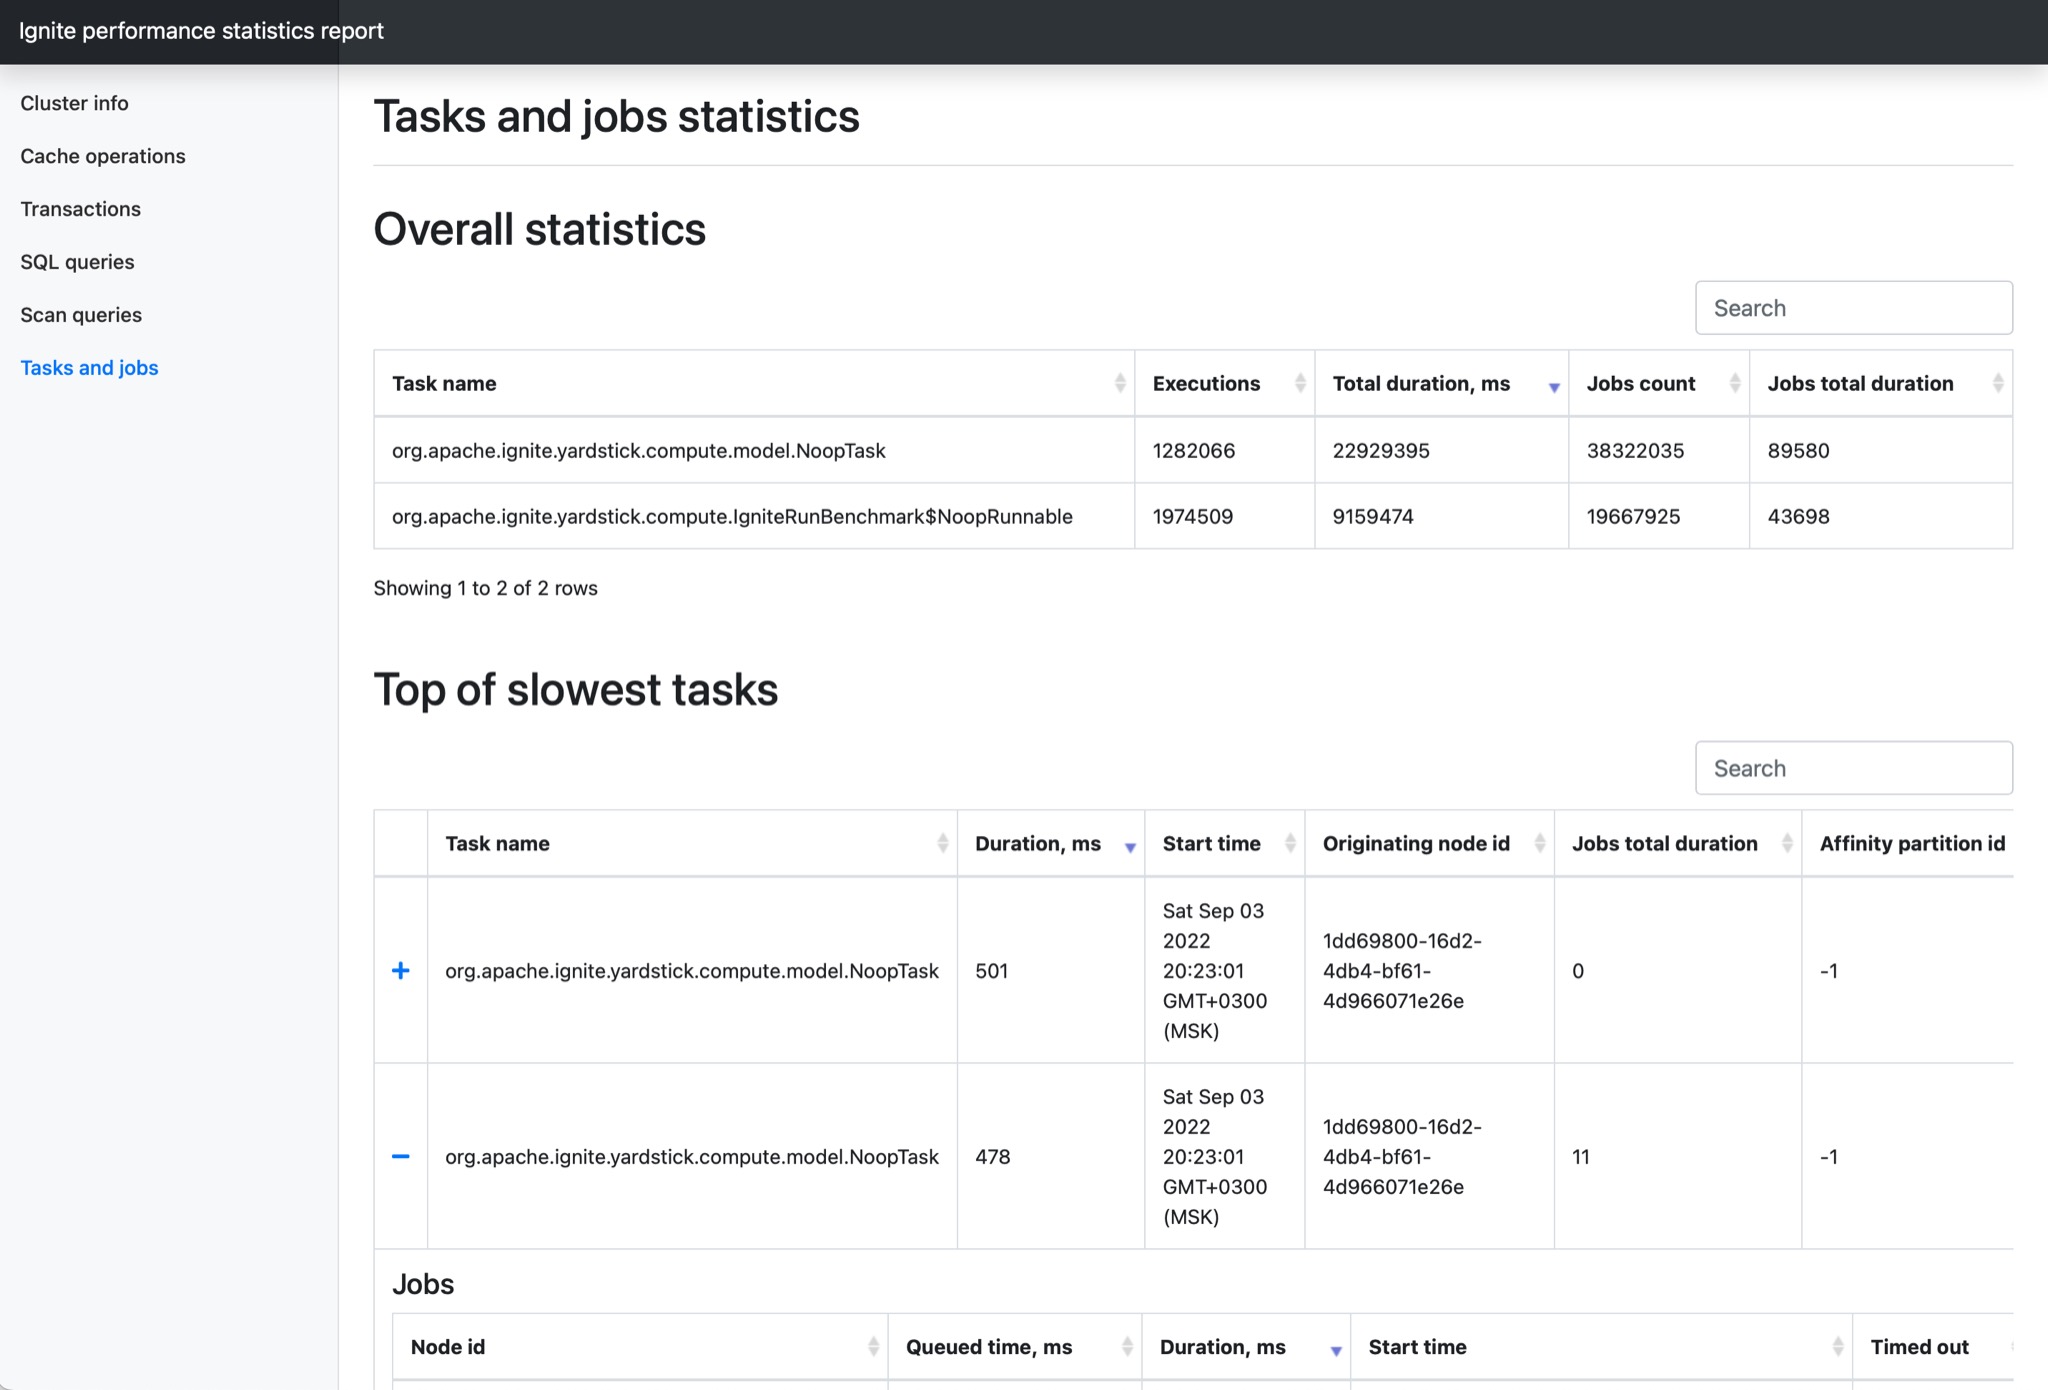2048x1390 pixels.
Task: Expand first NoopTask row with plus icon
Action: click(x=401, y=971)
